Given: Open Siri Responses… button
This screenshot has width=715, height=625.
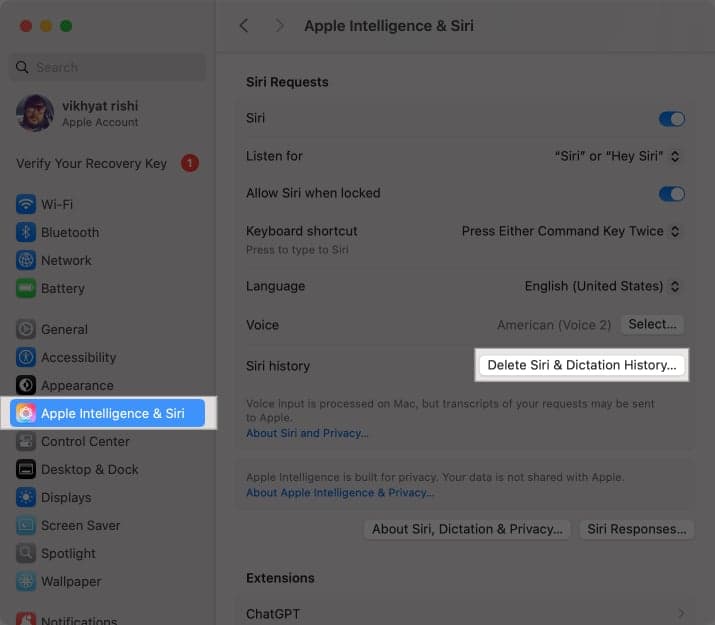Looking at the screenshot, I should pos(637,529).
